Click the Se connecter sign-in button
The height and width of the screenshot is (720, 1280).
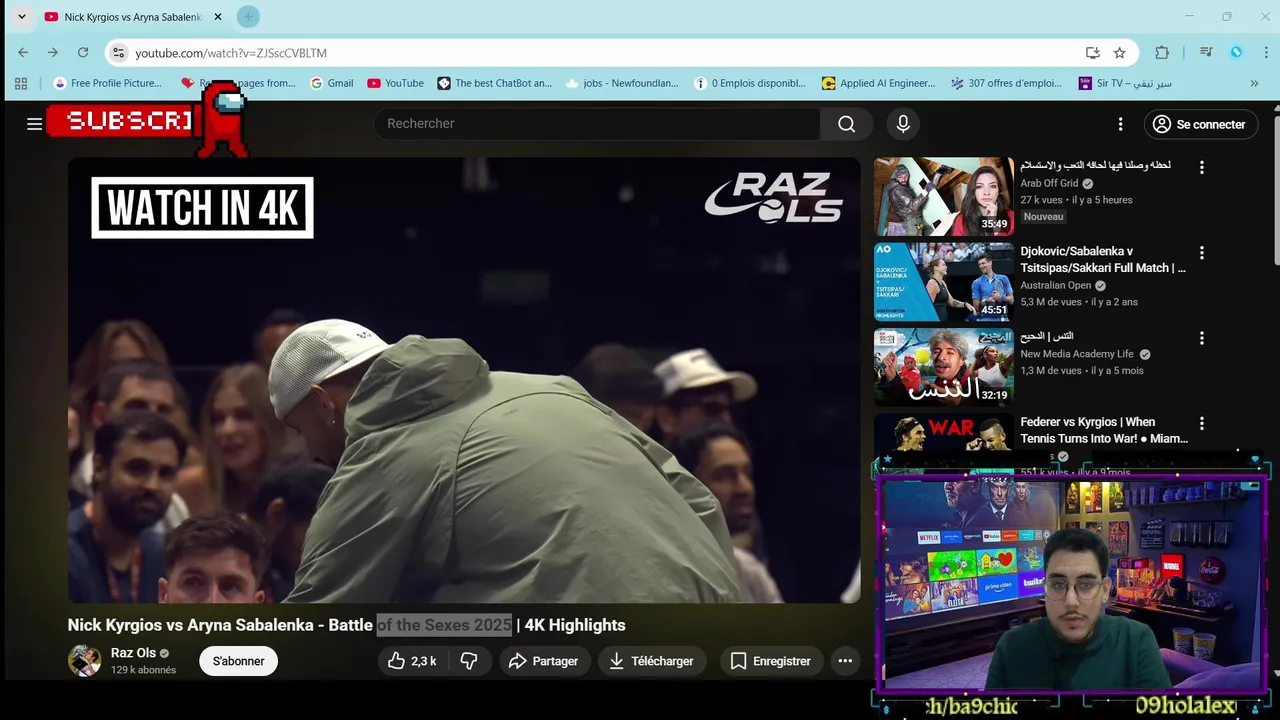(x=1200, y=124)
